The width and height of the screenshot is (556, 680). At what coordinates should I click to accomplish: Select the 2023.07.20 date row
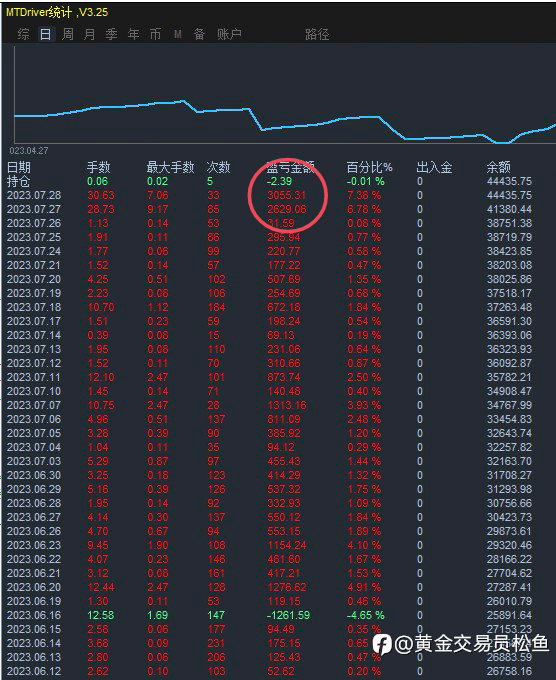tap(34, 279)
